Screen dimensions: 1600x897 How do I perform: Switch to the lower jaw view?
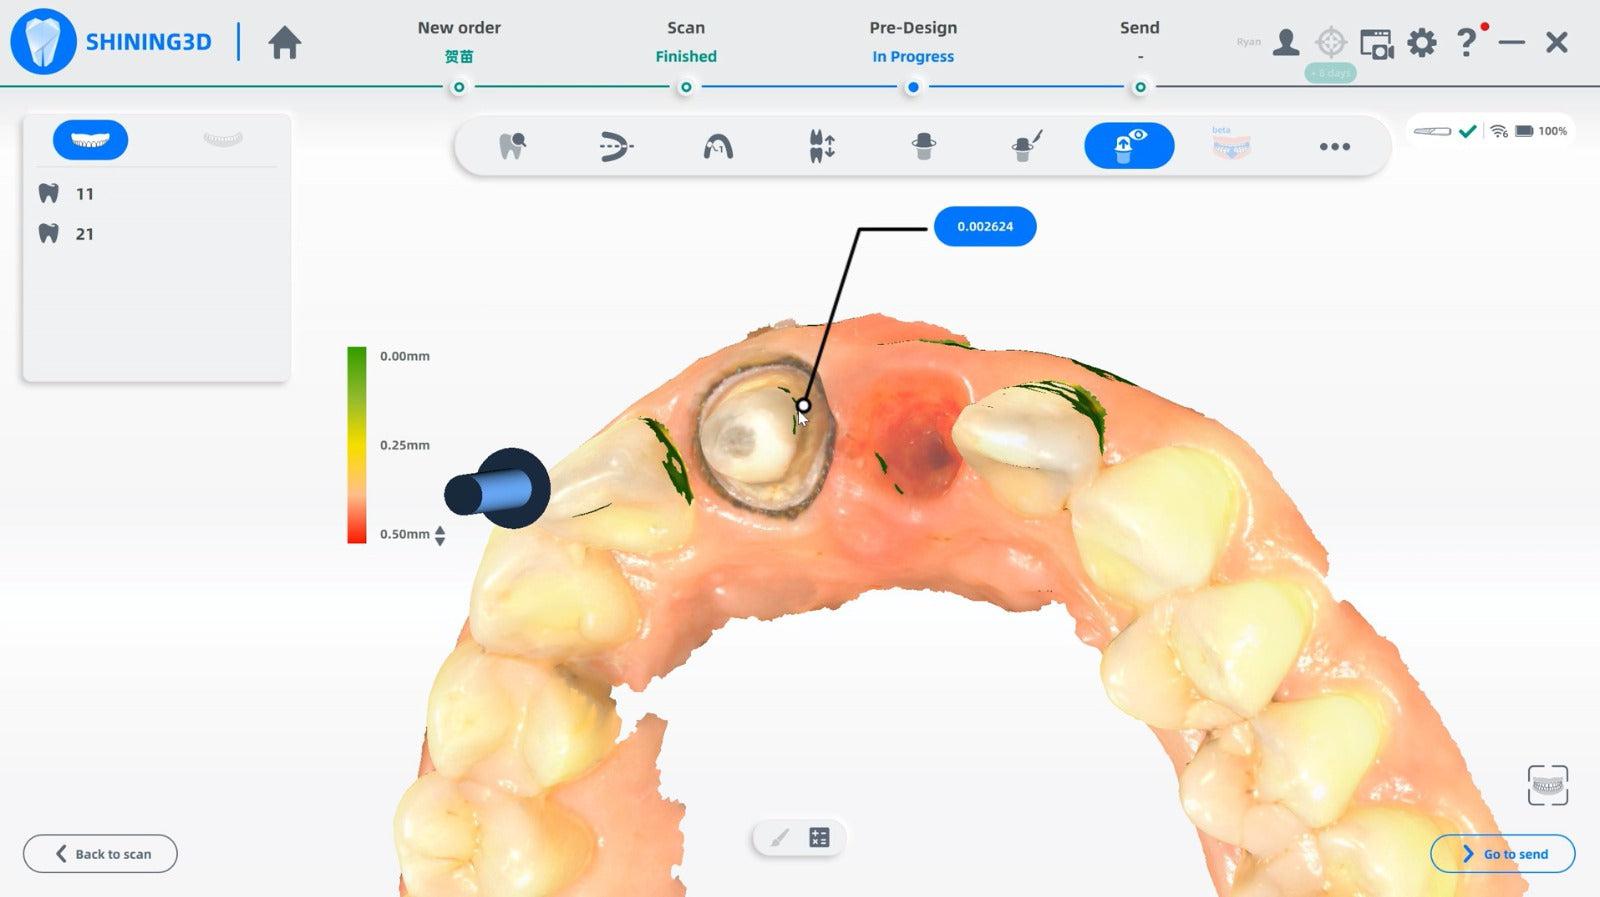click(x=222, y=140)
